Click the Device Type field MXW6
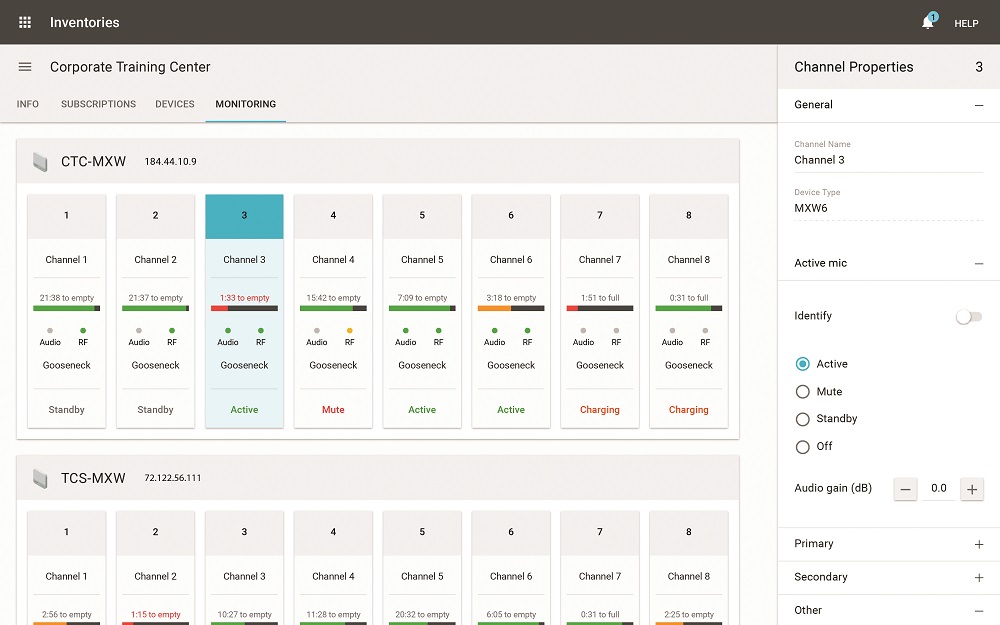This screenshot has height=625, width=1000. [888, 208]
